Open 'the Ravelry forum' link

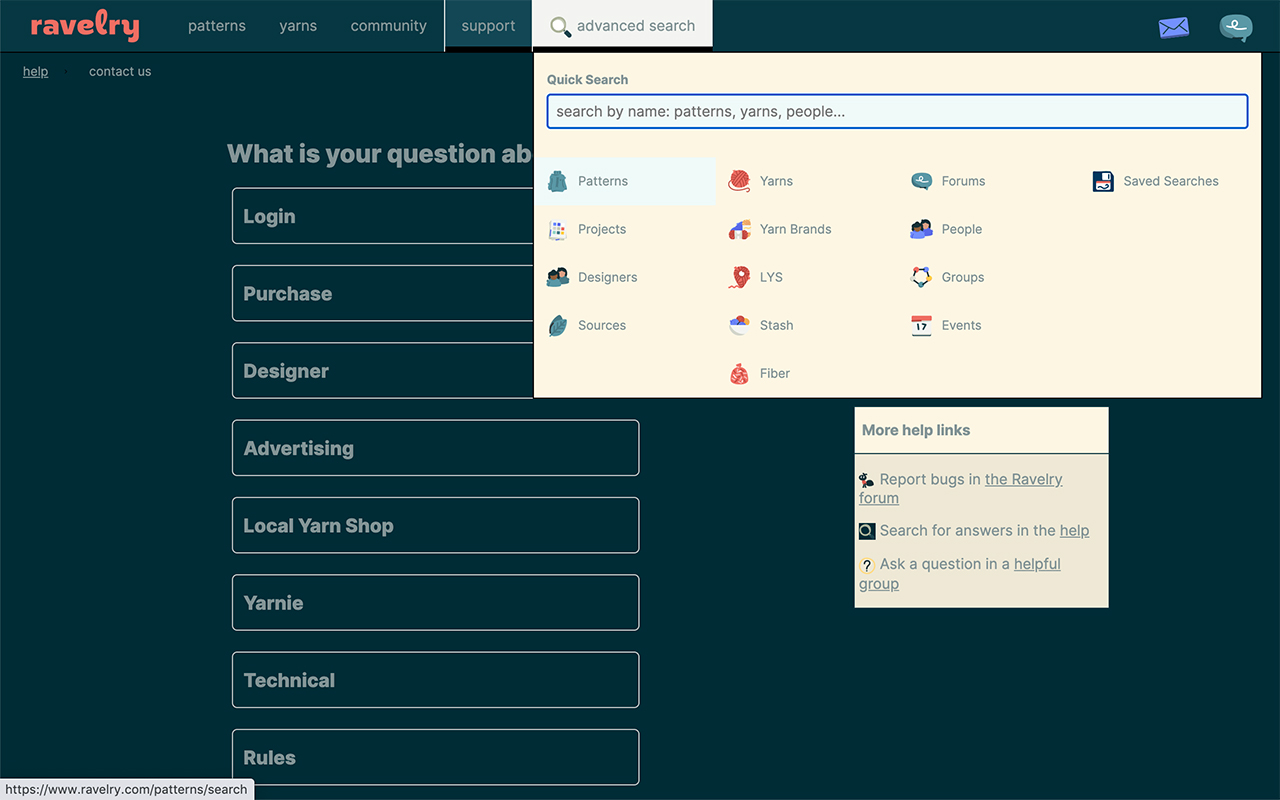(x=1023, y=480)
